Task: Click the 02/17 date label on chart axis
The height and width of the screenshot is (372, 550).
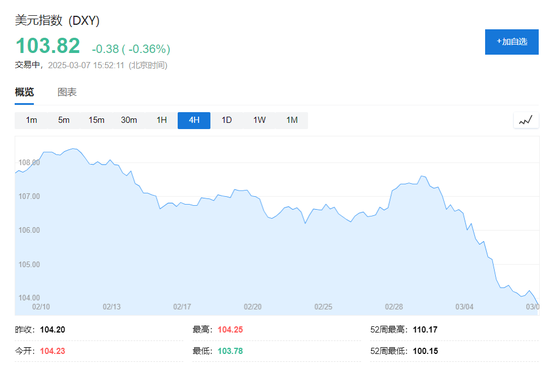Action: pos(182,307)
